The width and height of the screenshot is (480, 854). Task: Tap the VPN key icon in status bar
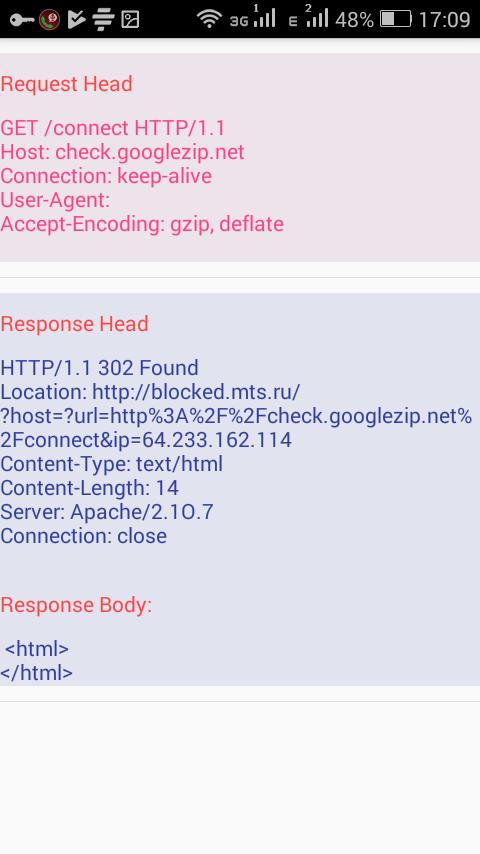[x=21, y=20]
